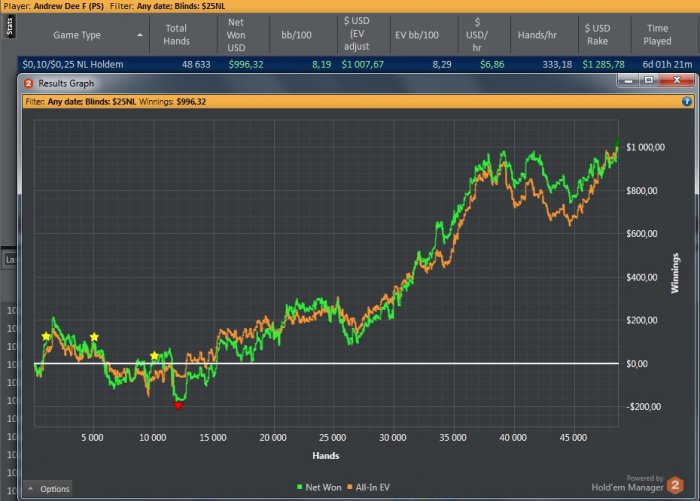Viewport: 700px width, 501px height.
Task: Click the first yellow star marker on the graph
Action: (46, 337)
